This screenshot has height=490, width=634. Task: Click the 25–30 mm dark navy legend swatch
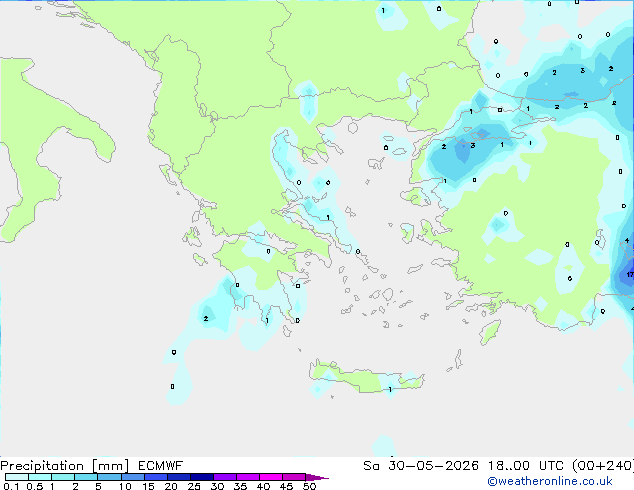point(201,477)
